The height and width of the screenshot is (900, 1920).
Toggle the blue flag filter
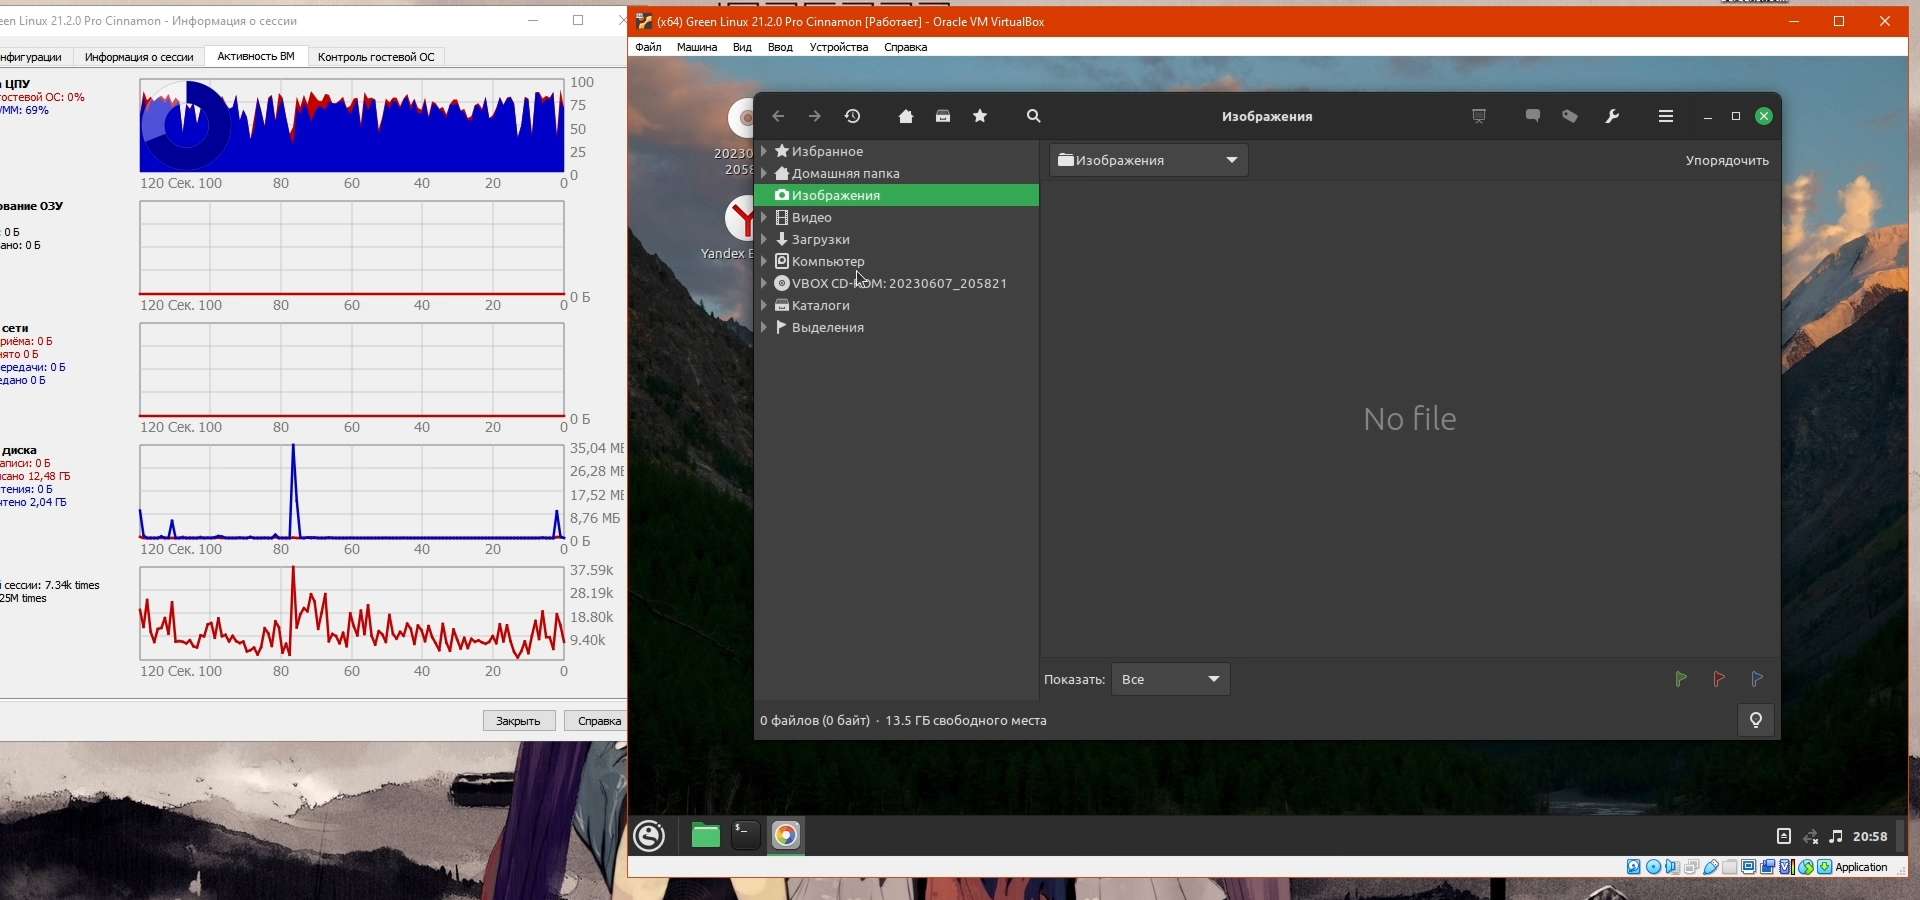point(1757,680)
